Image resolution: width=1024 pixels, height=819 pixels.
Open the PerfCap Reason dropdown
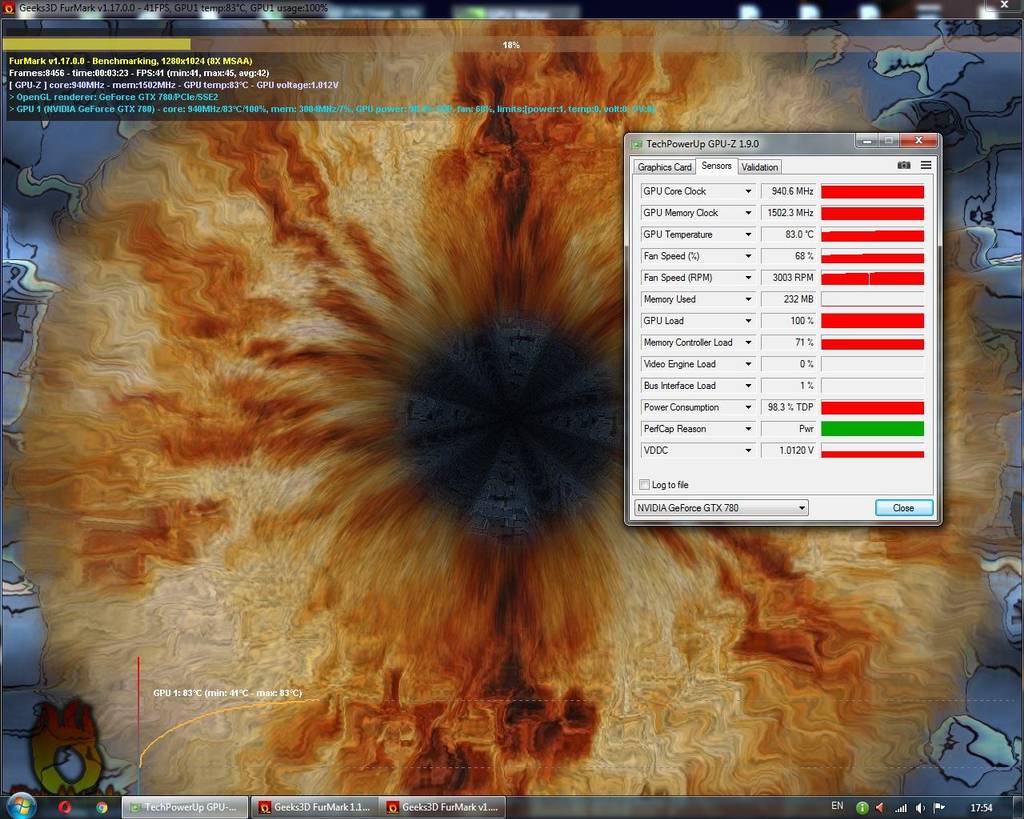(748, 428)
